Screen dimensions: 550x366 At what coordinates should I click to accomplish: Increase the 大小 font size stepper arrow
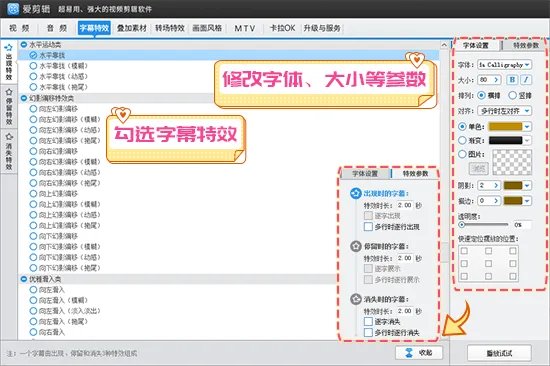[x=496, y=80]
